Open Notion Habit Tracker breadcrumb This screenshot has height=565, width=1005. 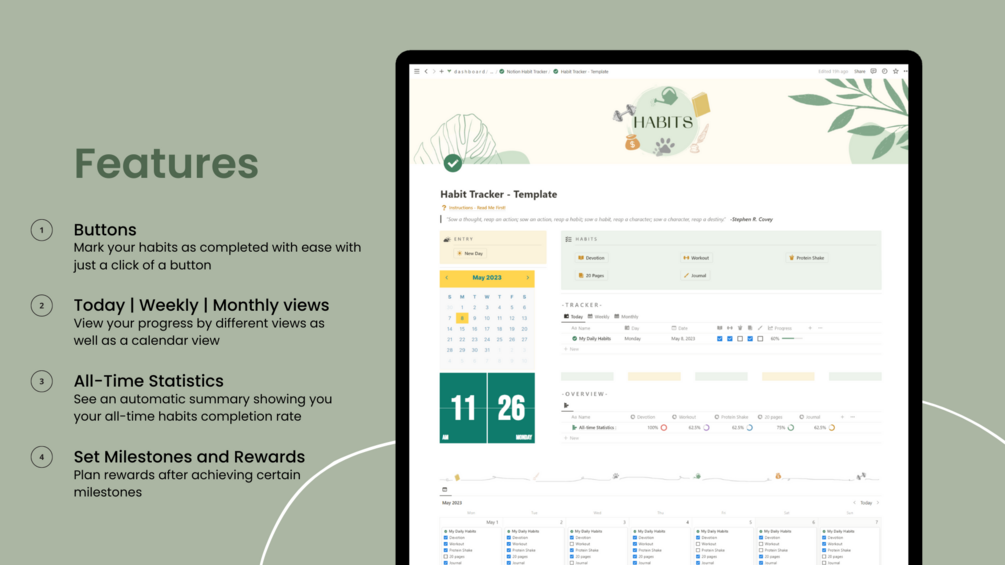523,72
